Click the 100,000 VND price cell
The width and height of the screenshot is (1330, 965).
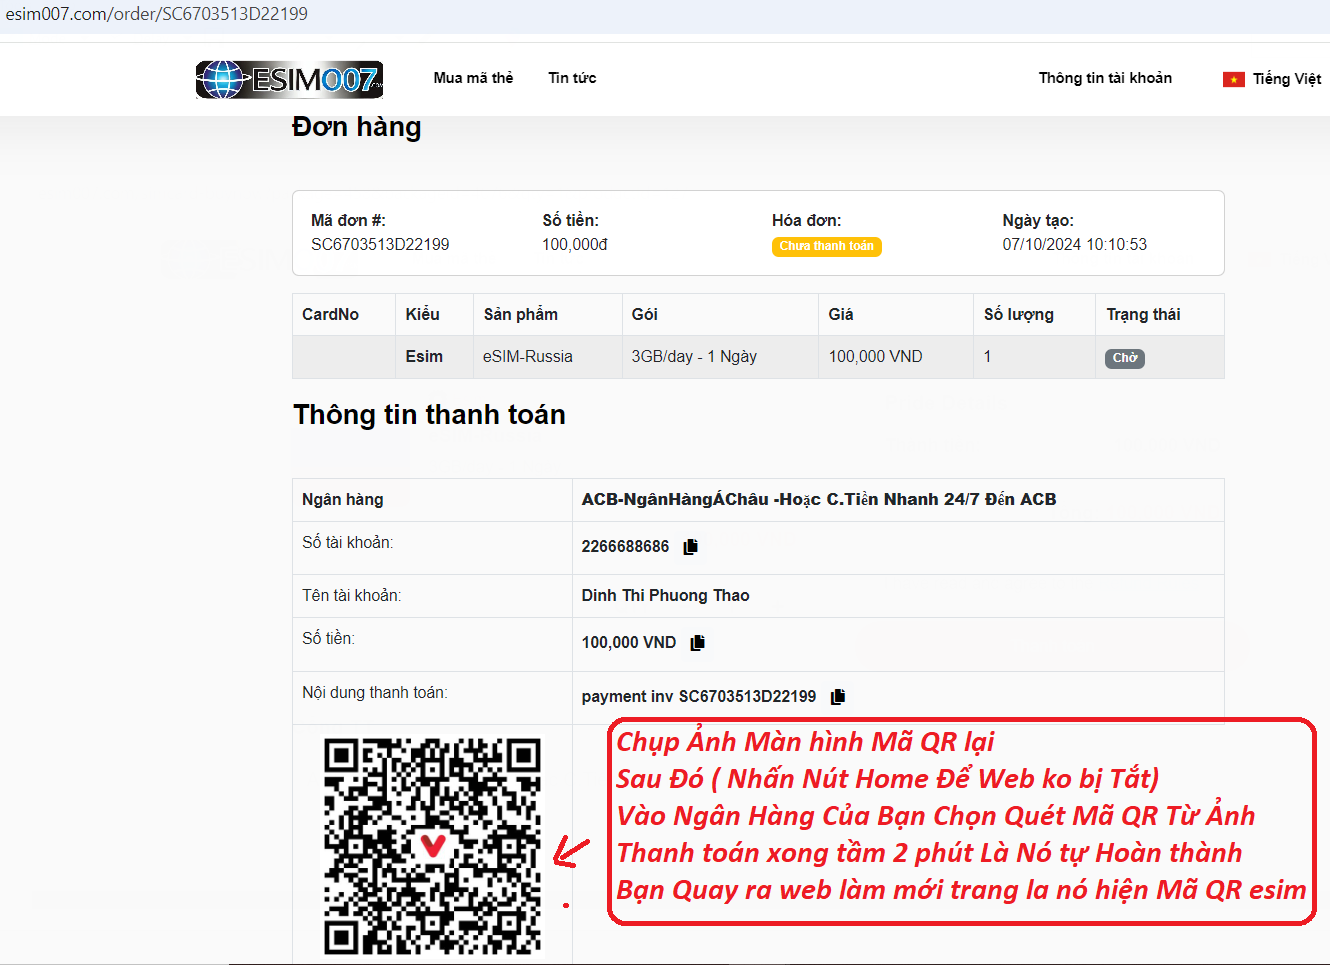(896, 357)
